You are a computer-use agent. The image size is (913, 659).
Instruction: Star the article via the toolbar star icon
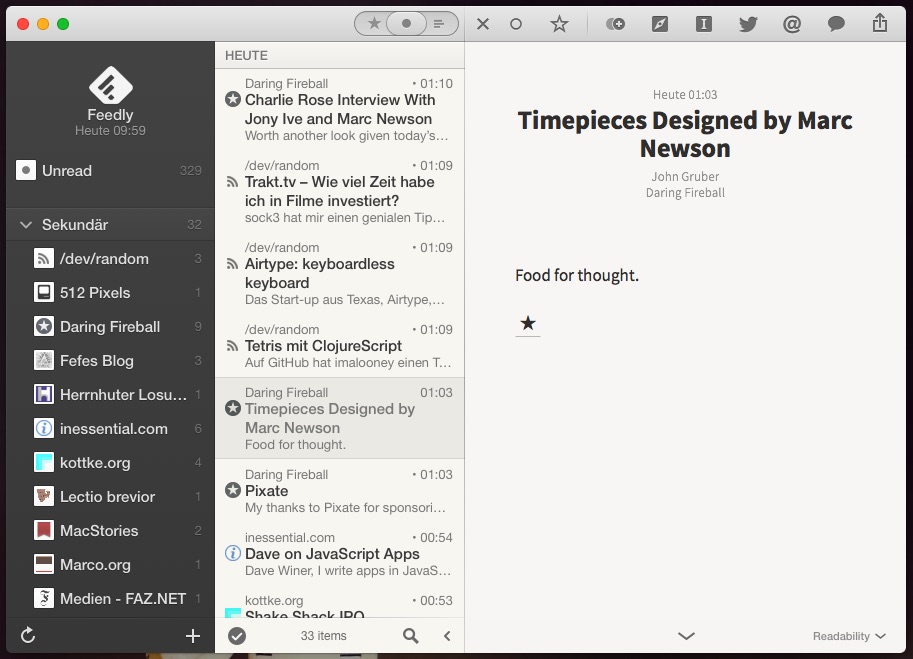tap(559, 24)
